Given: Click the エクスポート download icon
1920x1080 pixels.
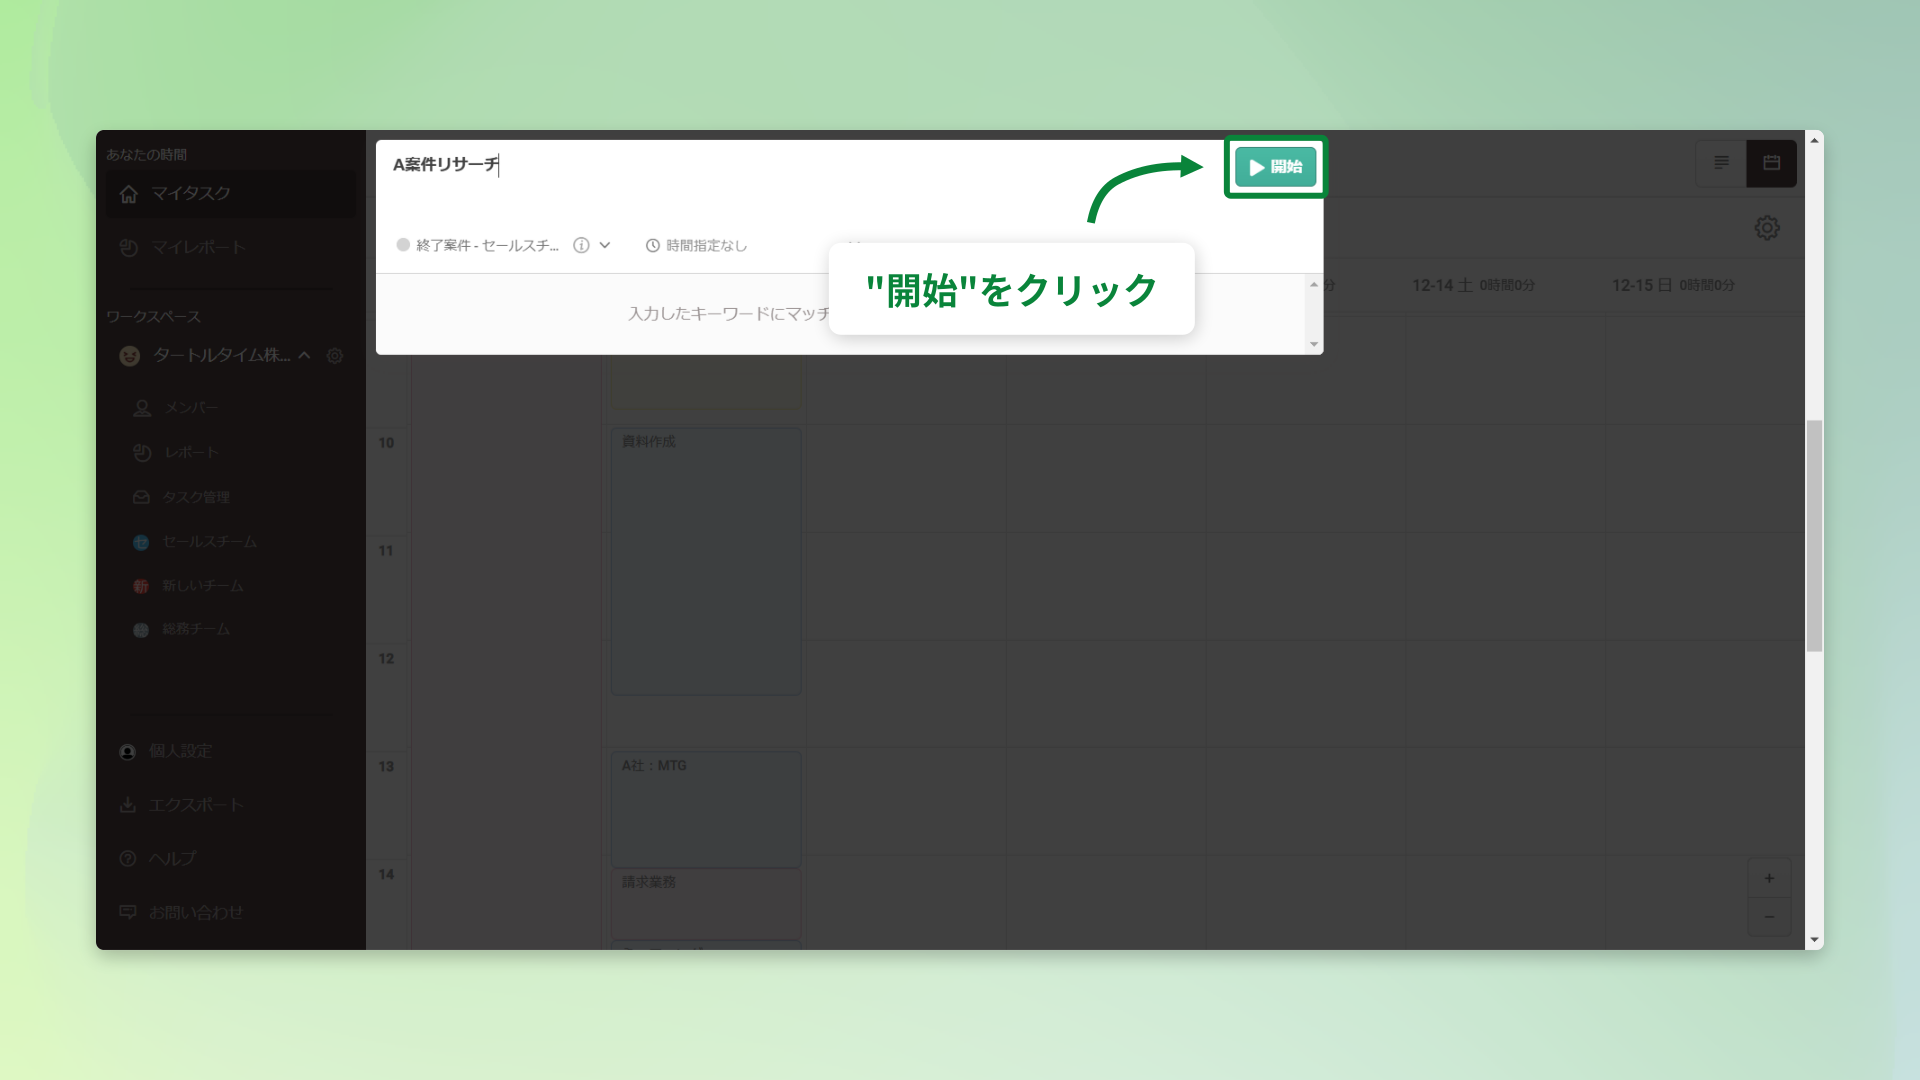Looking at the screenshot, I should coord(128,804).
